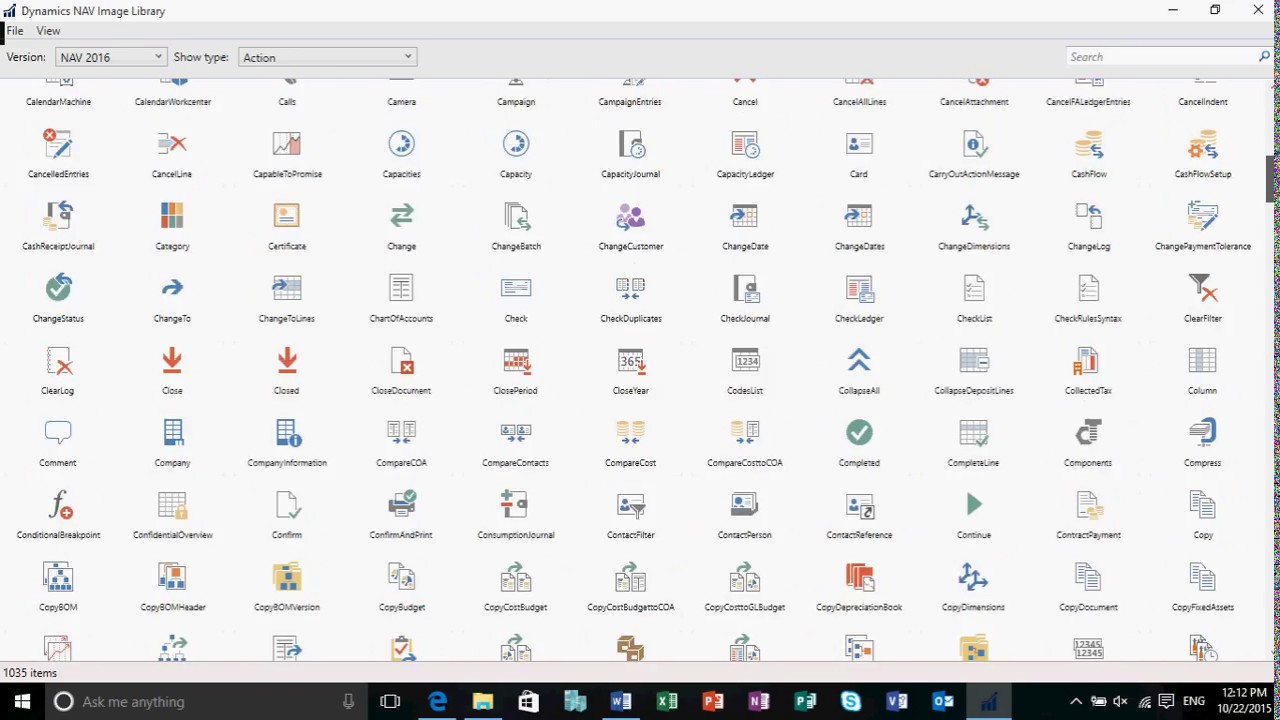The height and width of the screenshot is (720, 1280).
Task: Click the Continue play icon
Action: (x=973, y=504)
